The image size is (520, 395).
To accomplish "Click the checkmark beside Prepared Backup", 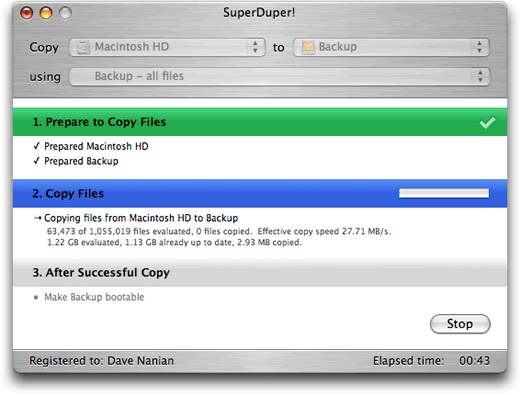I will 37,161.
